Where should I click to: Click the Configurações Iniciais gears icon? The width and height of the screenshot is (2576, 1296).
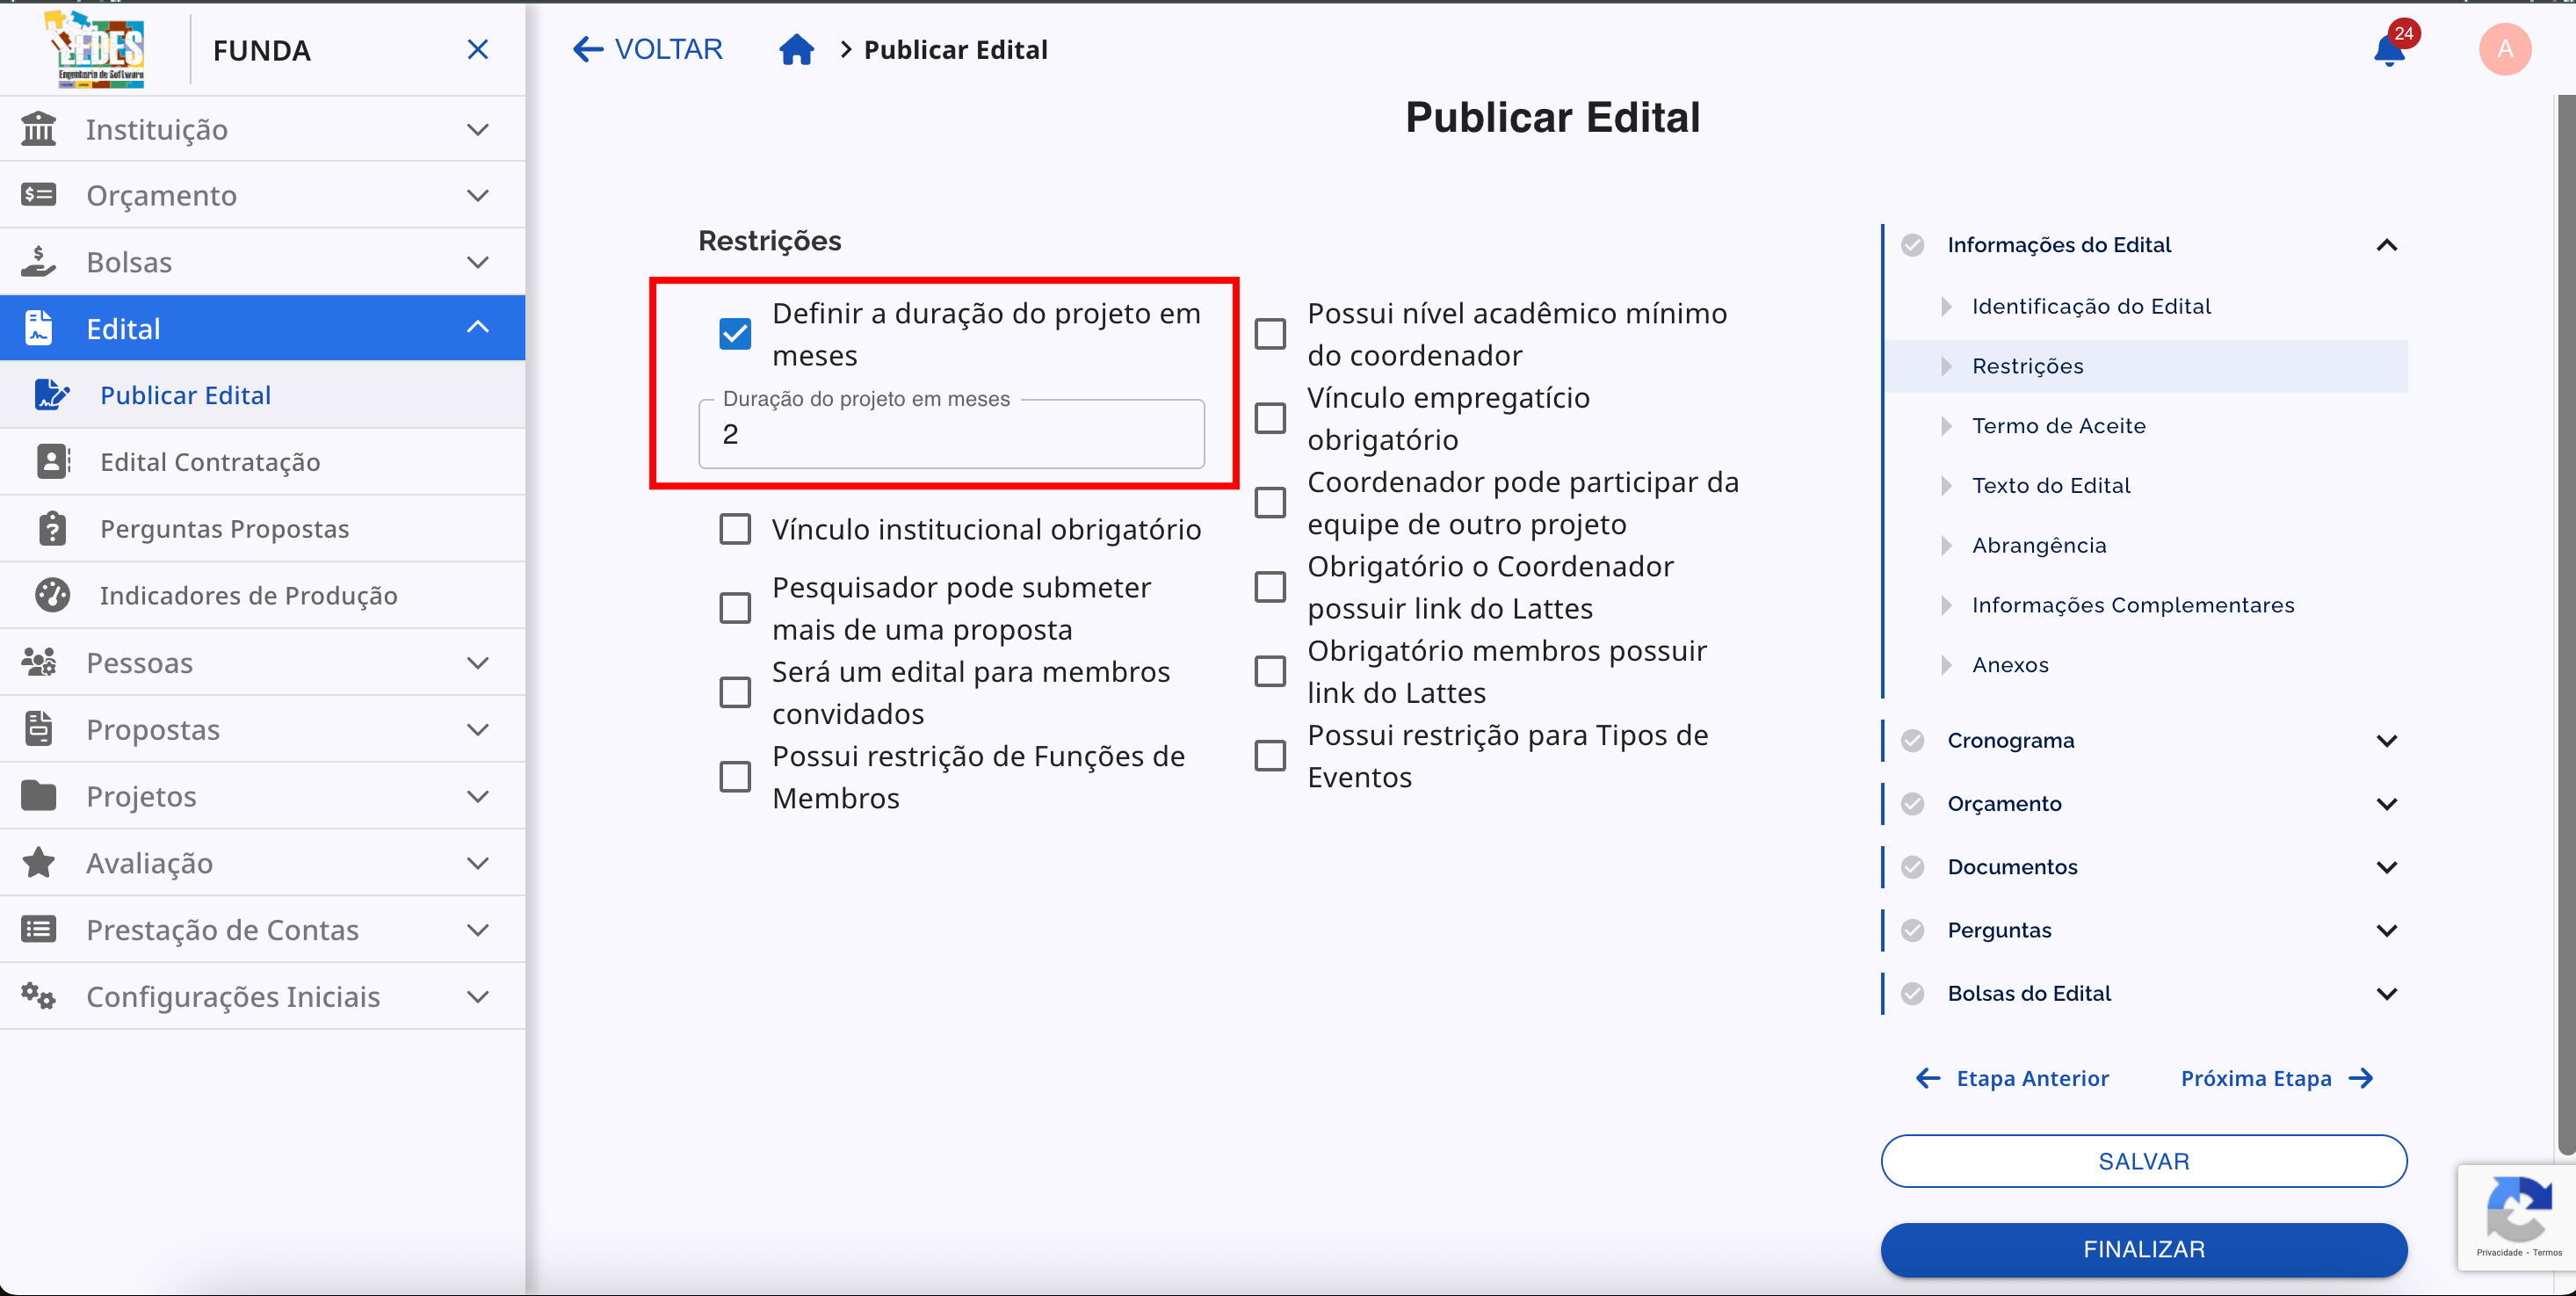point(39,996)
